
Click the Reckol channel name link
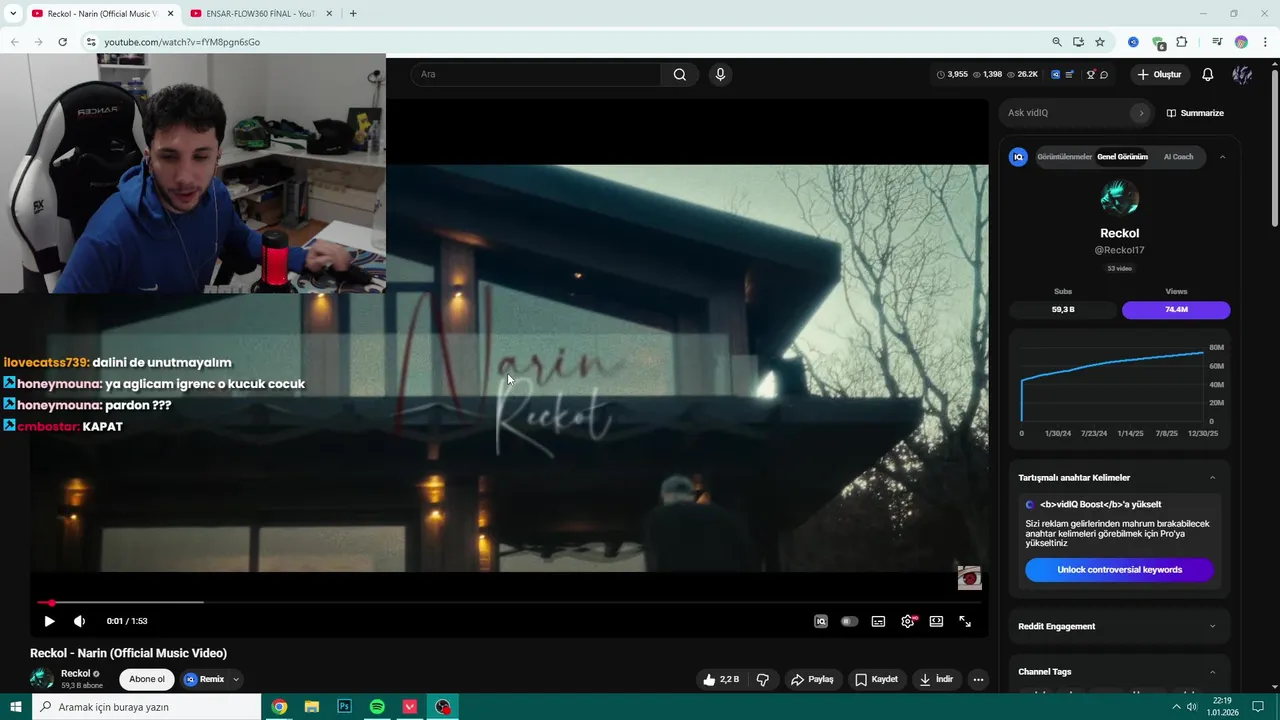(x=76, y=673)
